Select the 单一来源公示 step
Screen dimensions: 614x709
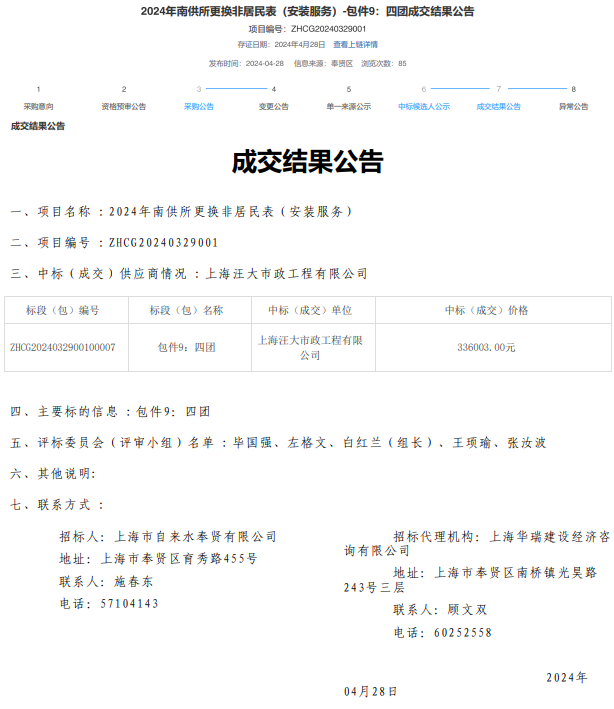[348, 106]
